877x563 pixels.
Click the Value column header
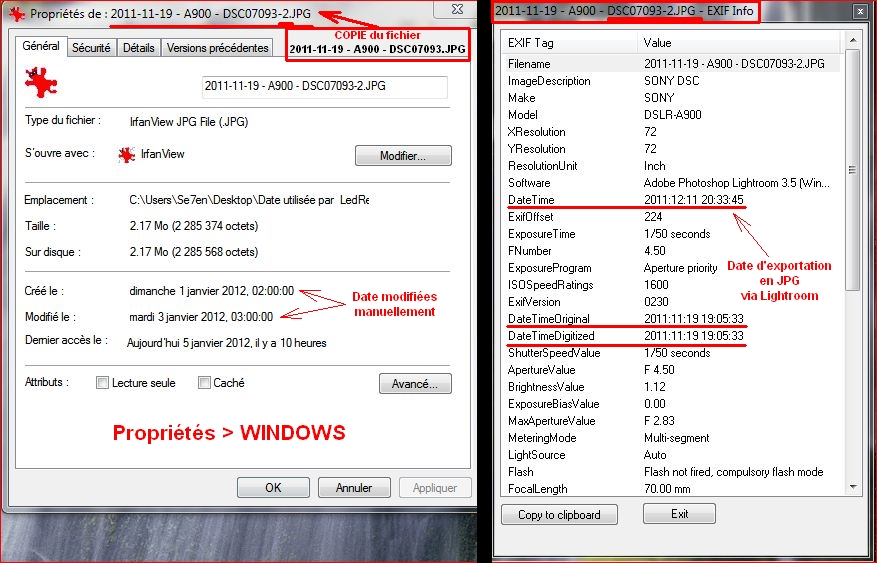pyautogui.click(x=738, y=43)
